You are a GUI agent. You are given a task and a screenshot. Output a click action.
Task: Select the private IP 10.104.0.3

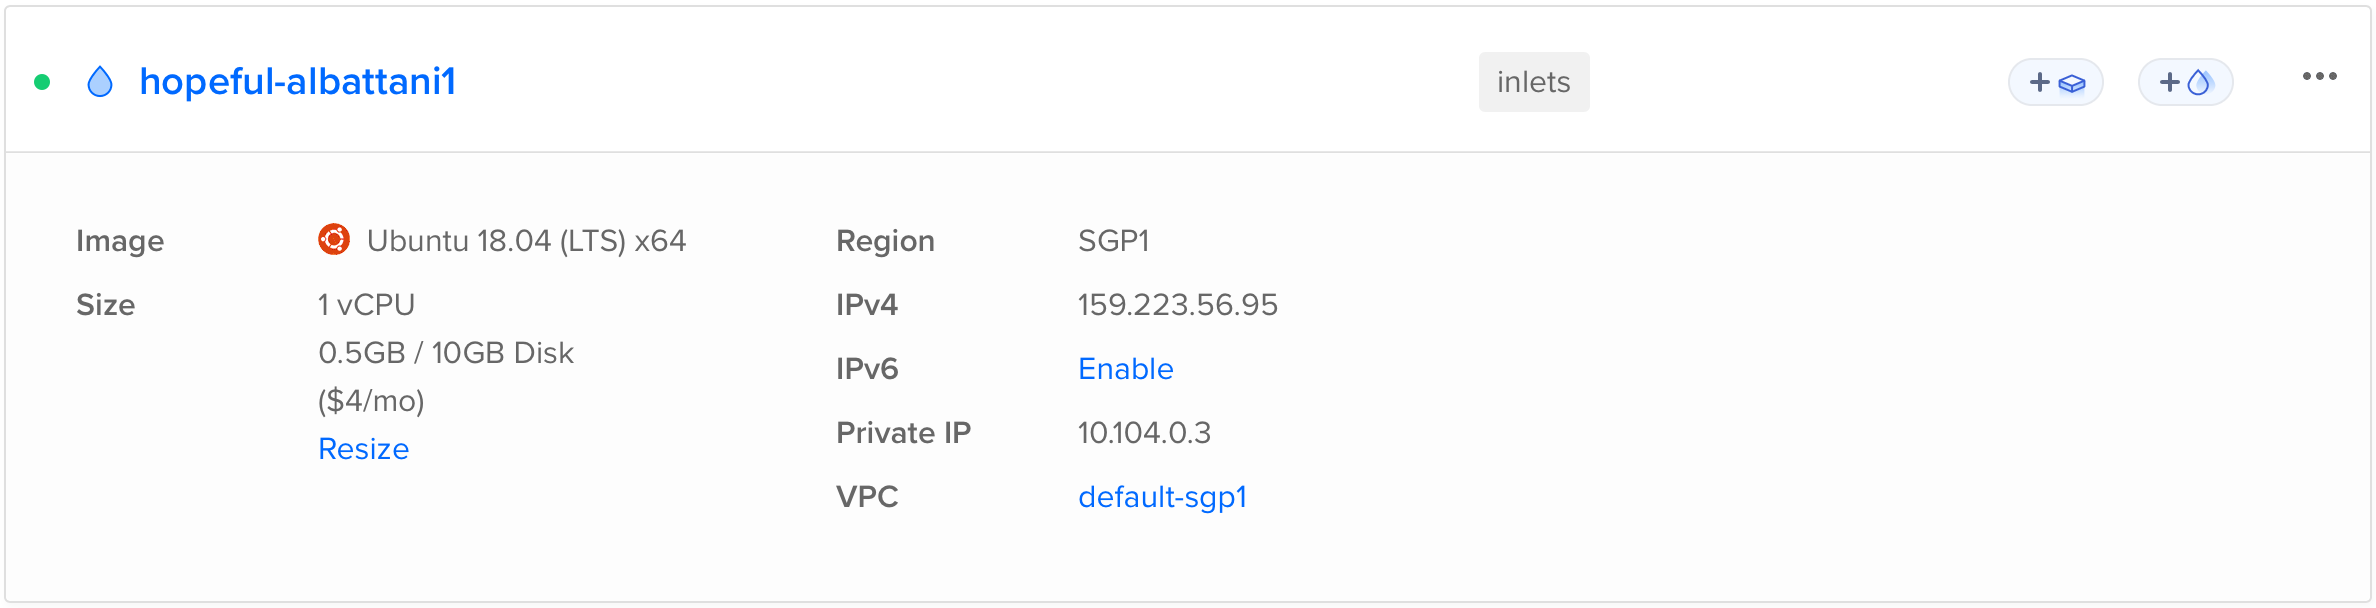tap(1145, 432)
